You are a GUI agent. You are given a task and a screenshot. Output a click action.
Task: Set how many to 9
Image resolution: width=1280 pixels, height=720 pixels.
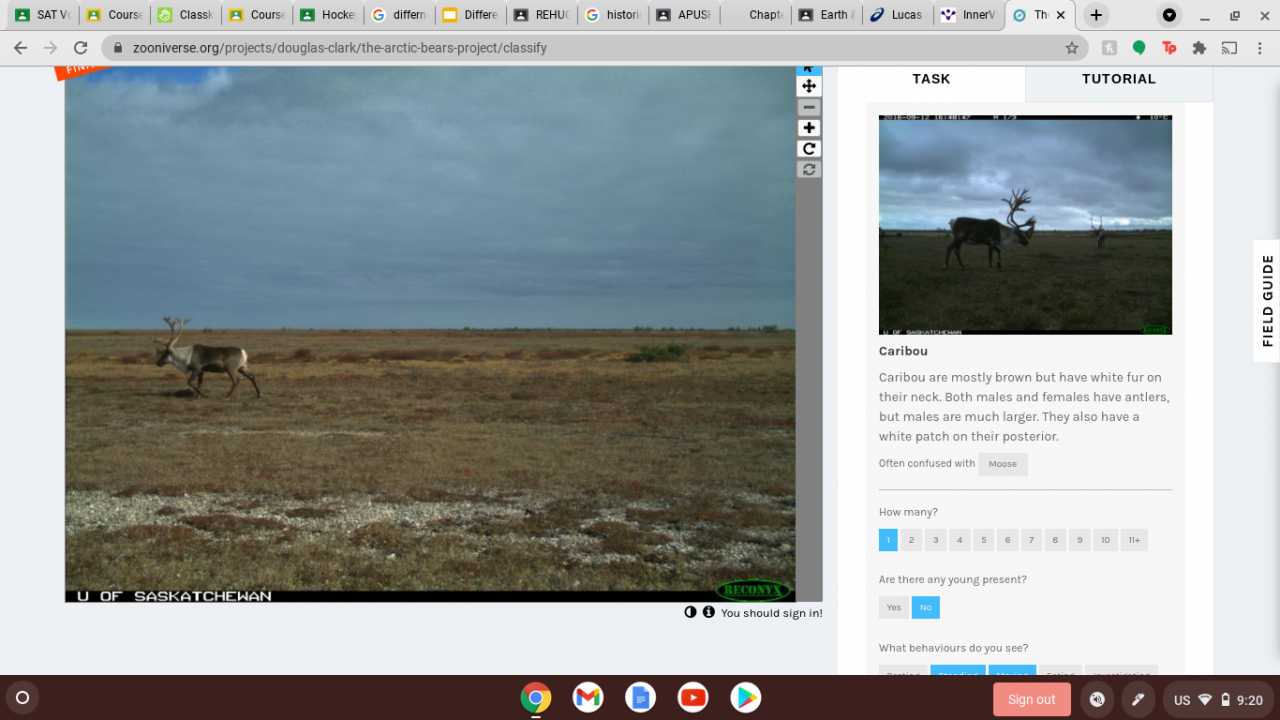(1079, 540)
